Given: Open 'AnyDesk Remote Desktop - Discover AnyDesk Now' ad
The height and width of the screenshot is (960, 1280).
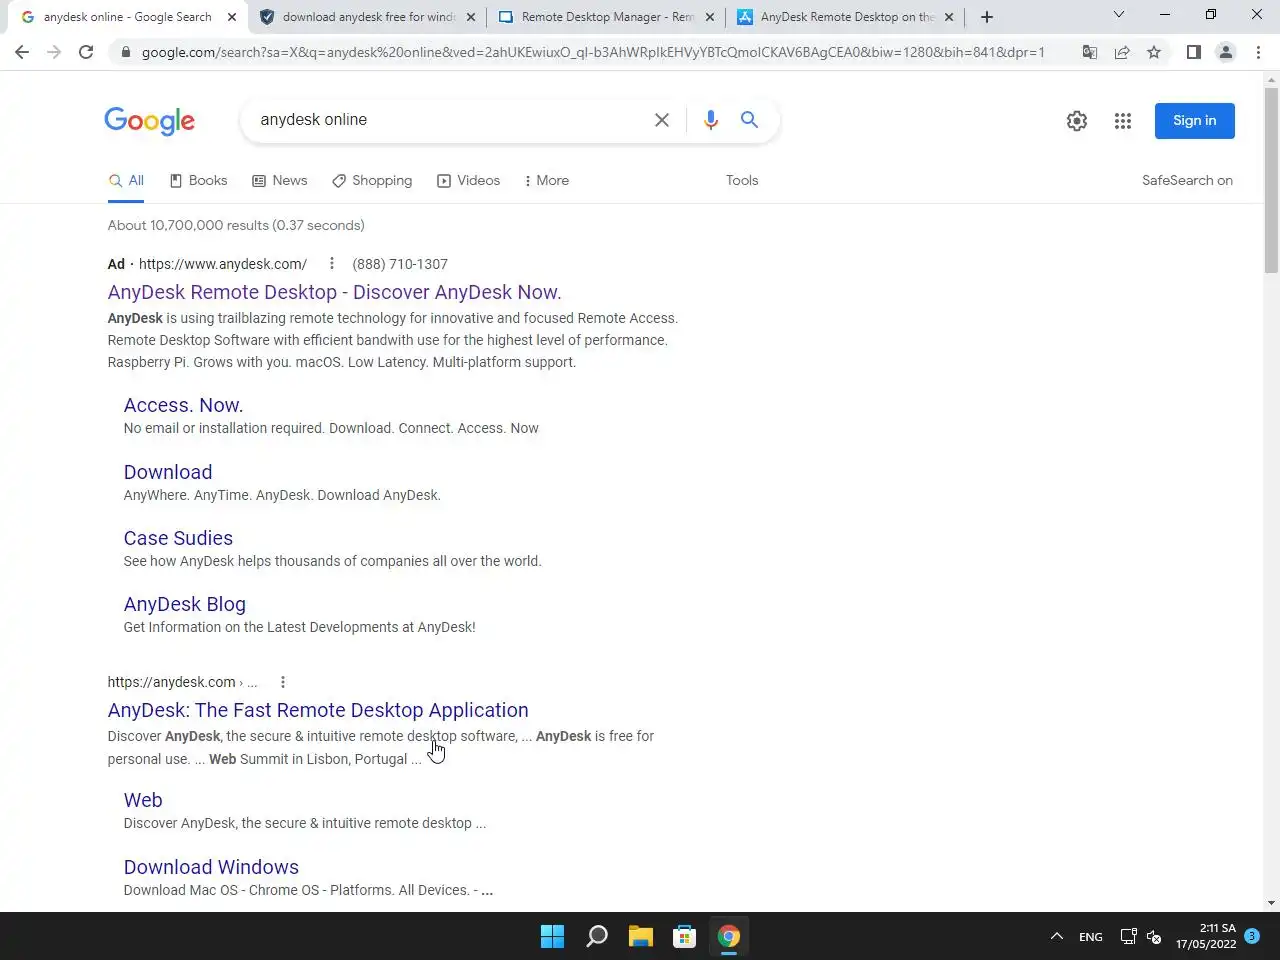Looking at the screenshot, I should coord(334,292).
